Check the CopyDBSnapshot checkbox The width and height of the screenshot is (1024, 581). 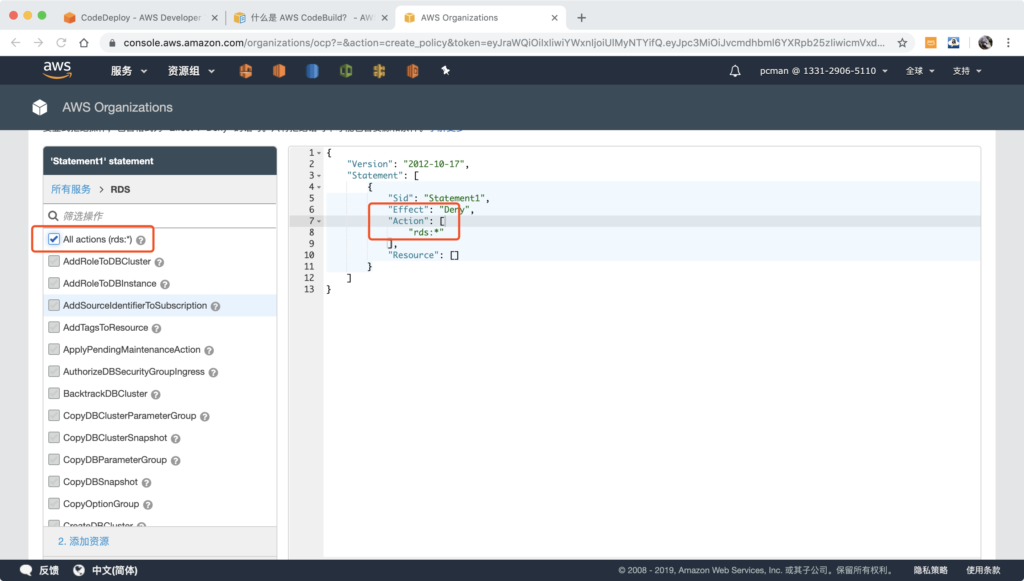coord(54,482)
